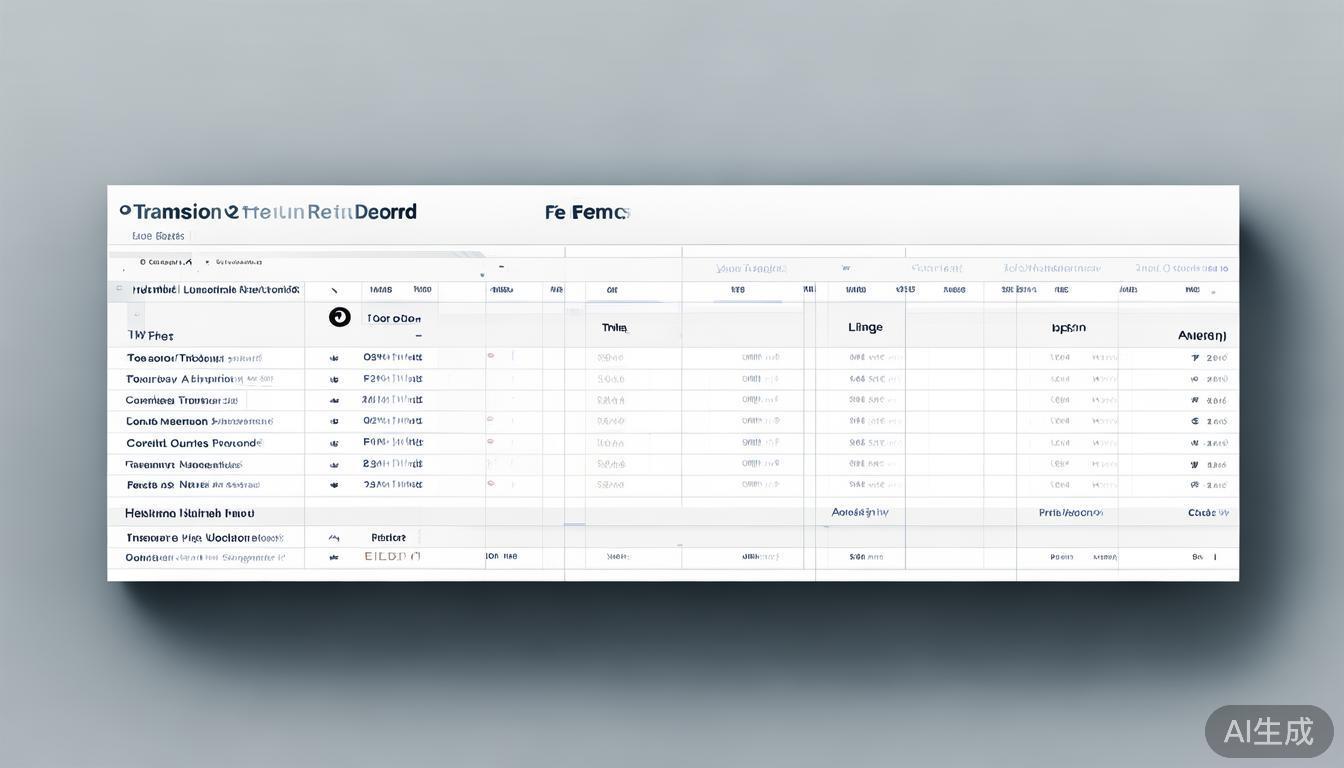Image resolution: width=1344 pixels, height=768 pixels.
Task: Click the euro-like icon in 'Anleren' column
Action: (1195, 422)
